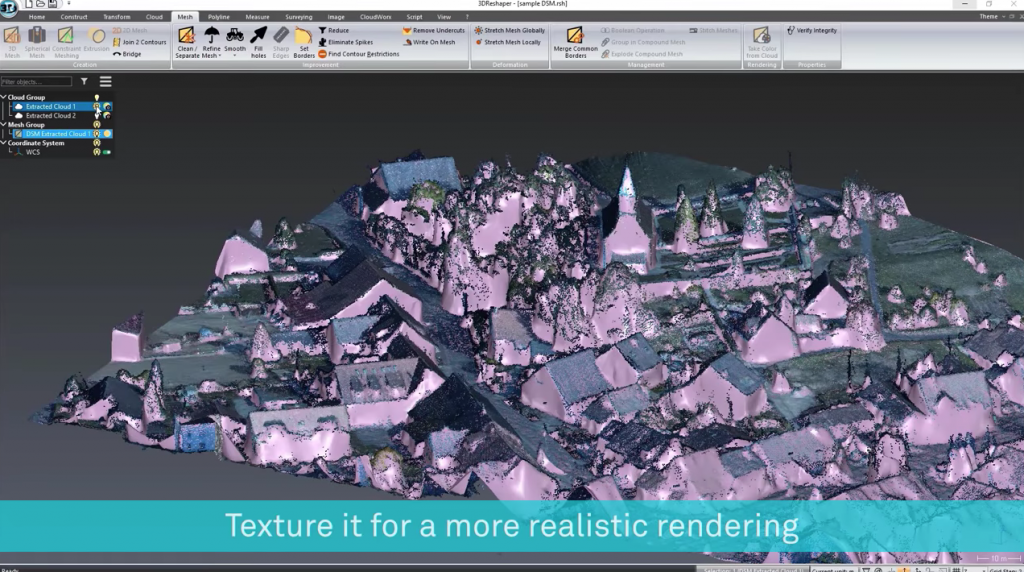The width and height of the screenshot is (1024, 572).
Task: Change color swatch of Extracted Cloud 2
Action: [107, 116]
